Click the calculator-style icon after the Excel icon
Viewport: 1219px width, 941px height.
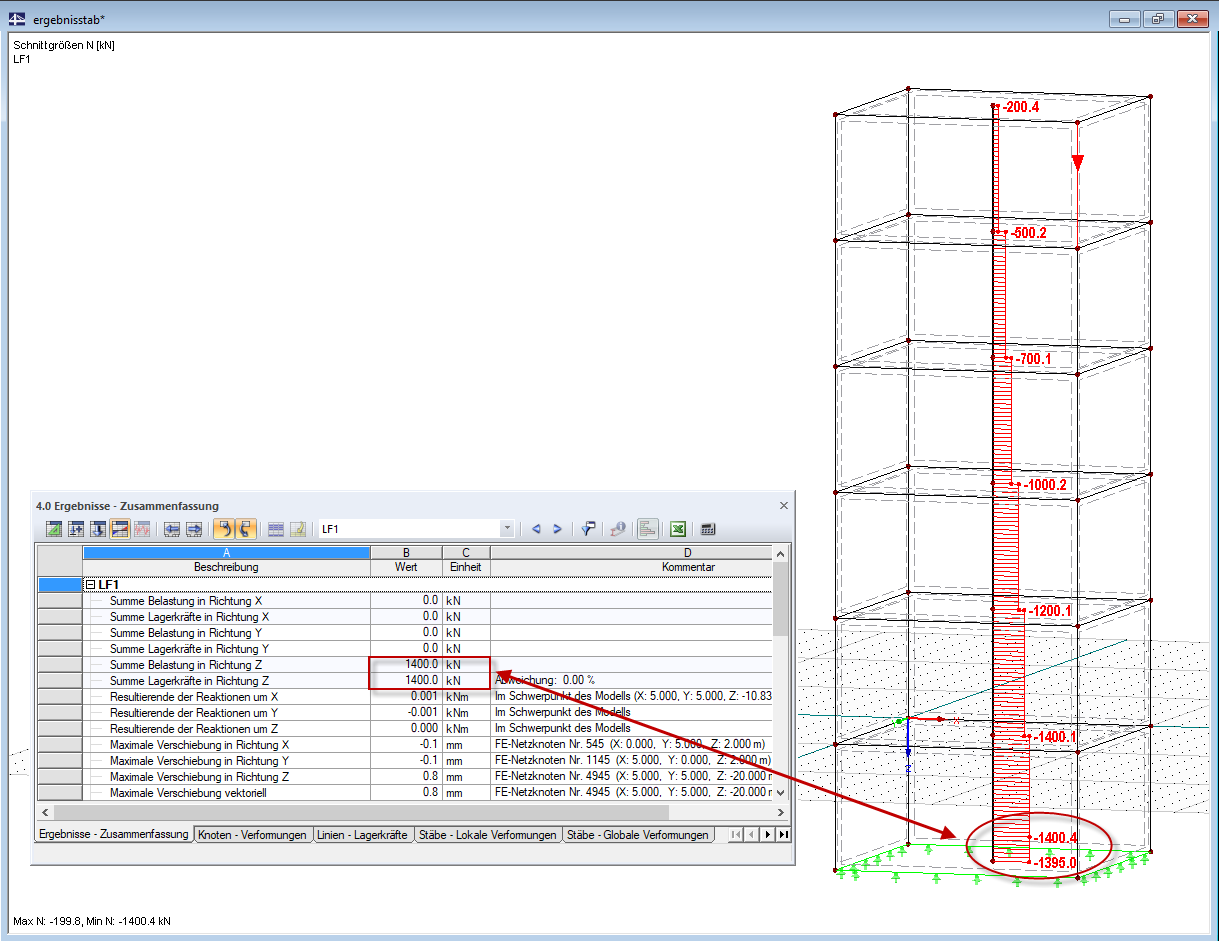point(707,529)
